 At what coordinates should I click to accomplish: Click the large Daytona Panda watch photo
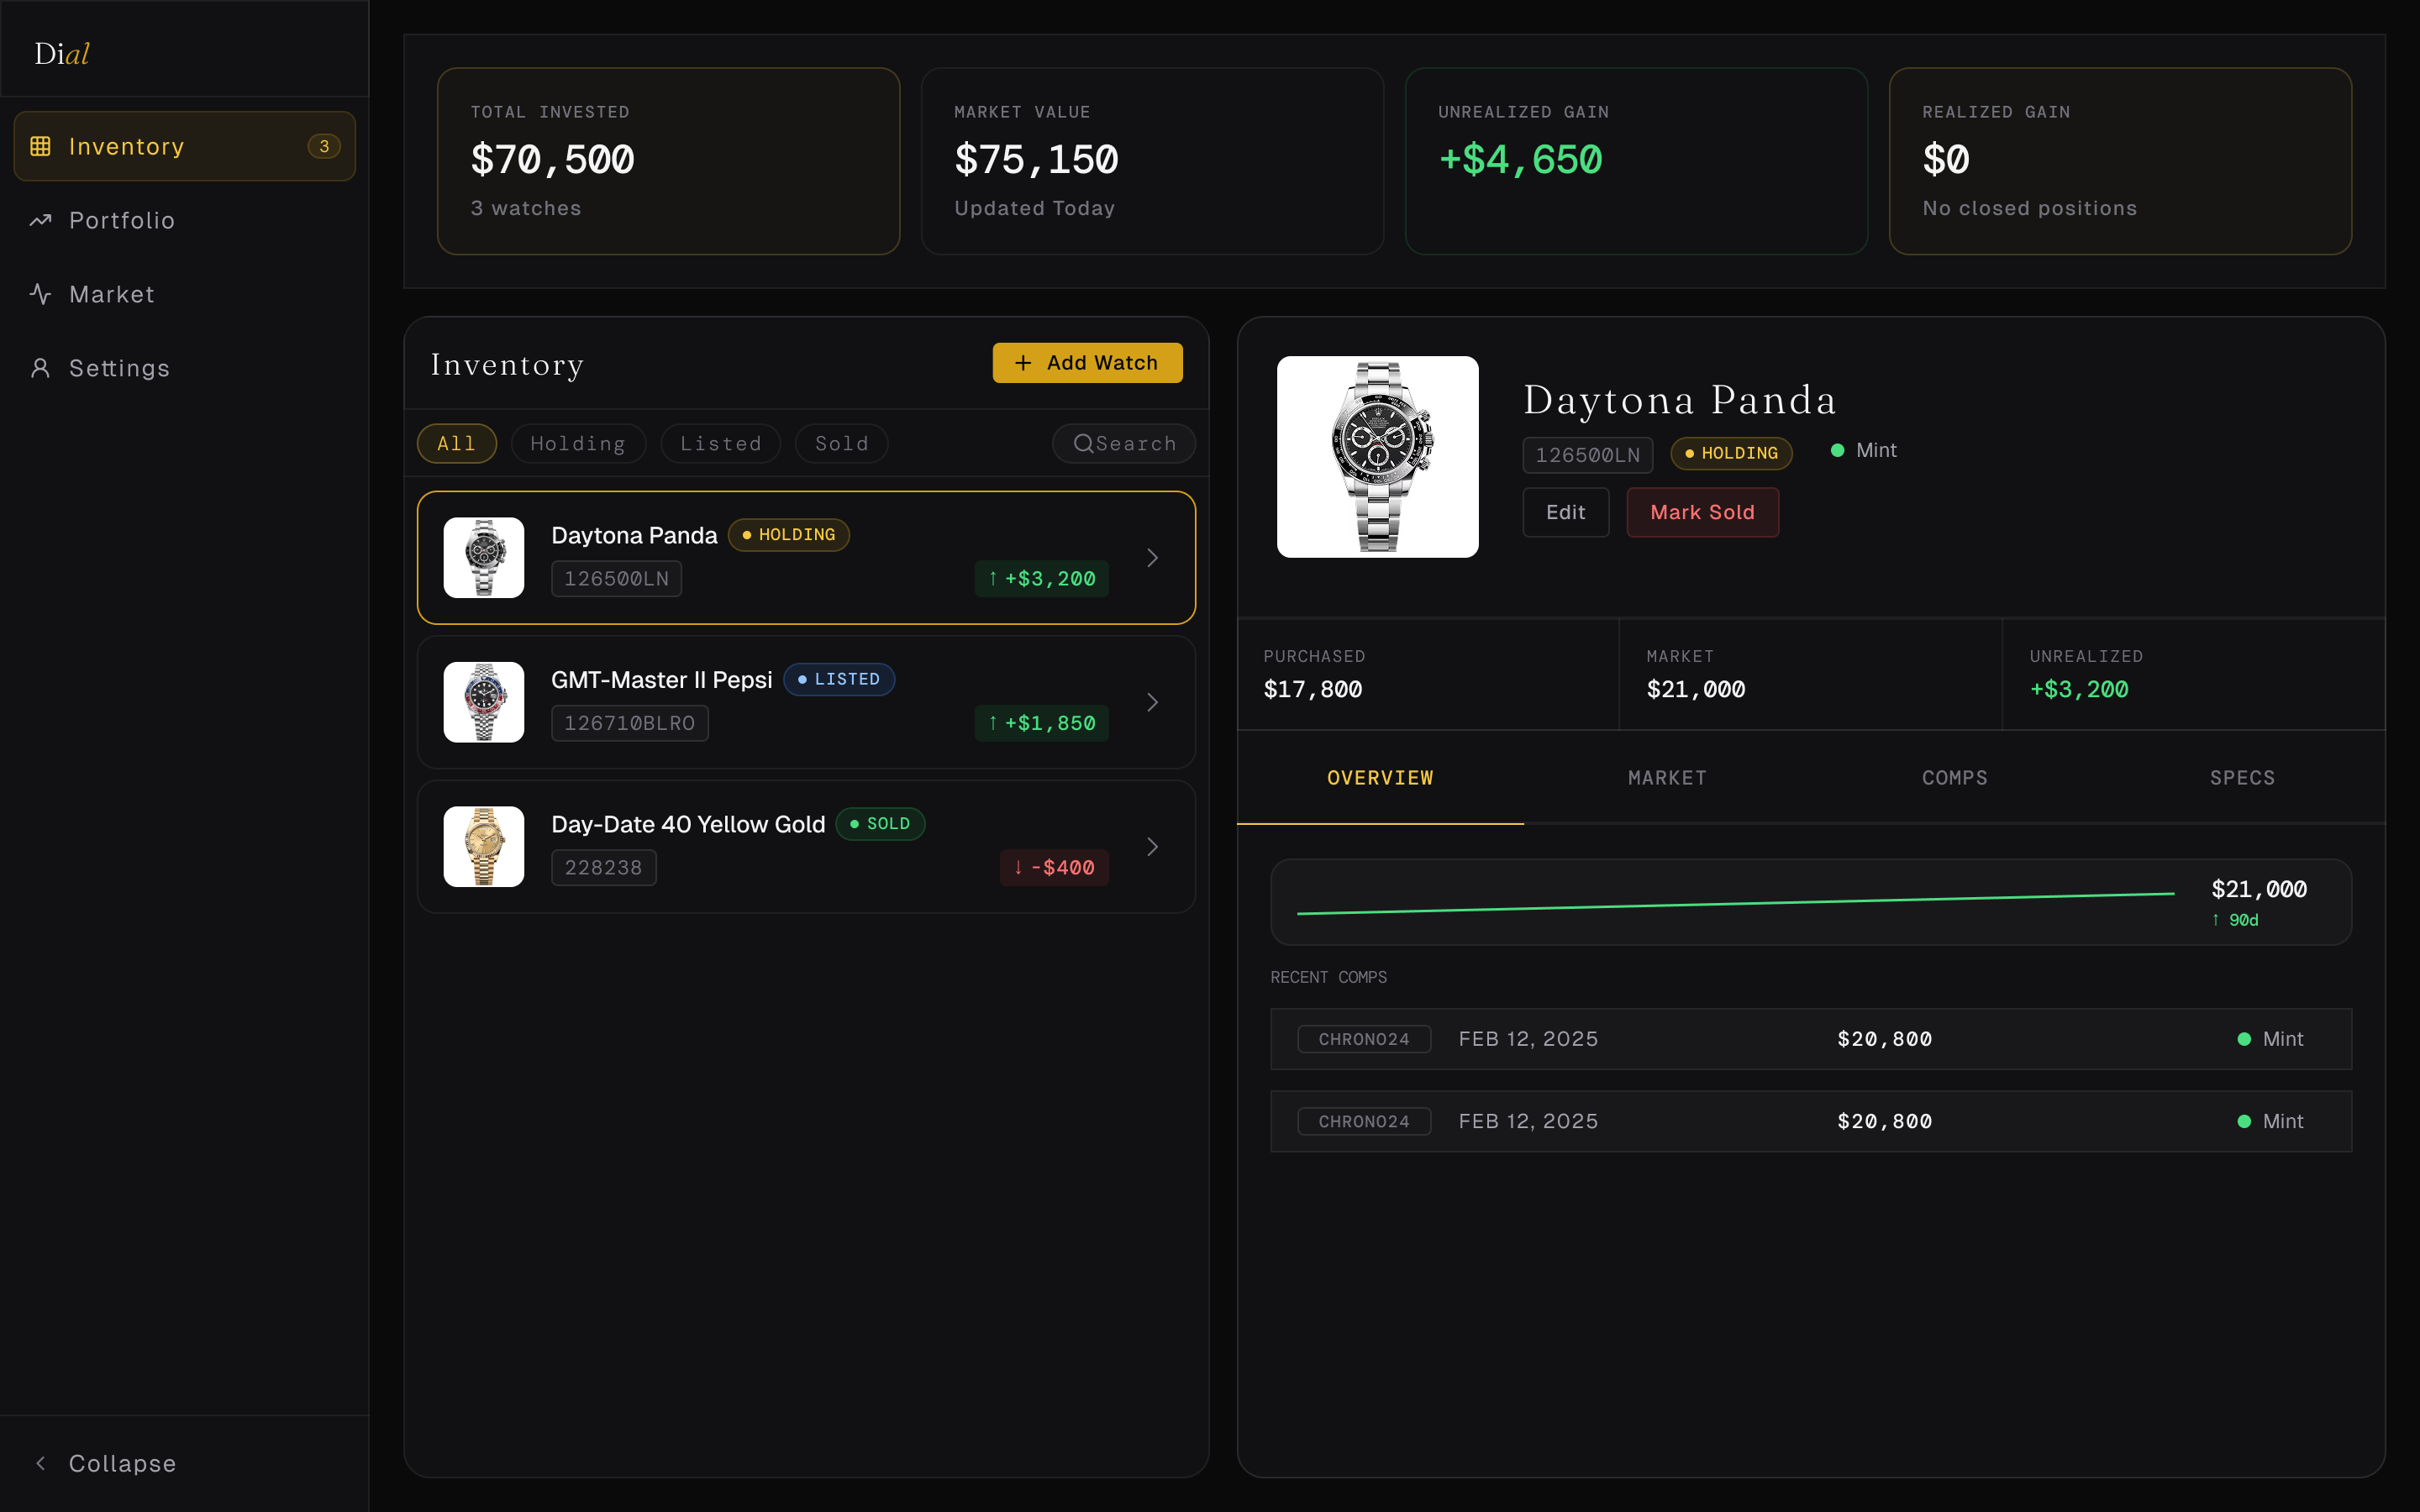coord(1377,457)
